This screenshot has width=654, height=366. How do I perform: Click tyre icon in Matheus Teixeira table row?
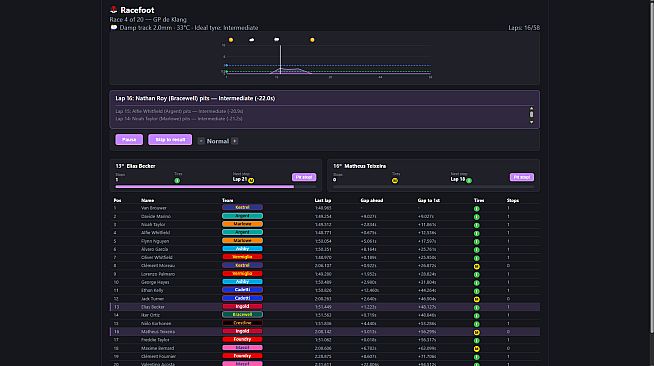(x=476, y=332)
